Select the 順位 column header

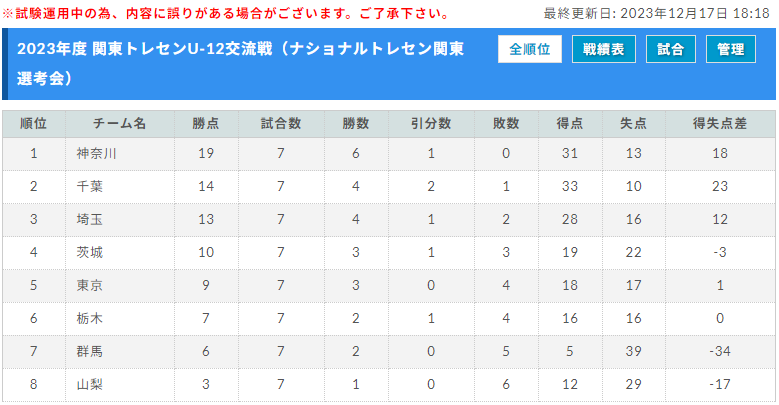click(x=34, y=124)
